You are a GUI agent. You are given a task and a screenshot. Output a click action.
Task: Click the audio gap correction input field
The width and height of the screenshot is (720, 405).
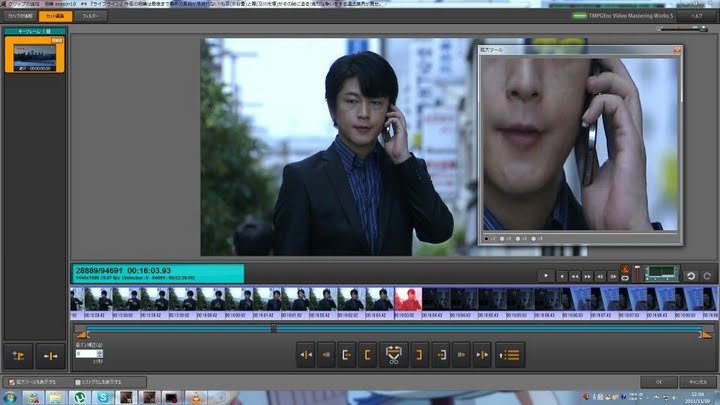(x=86, y=354)
